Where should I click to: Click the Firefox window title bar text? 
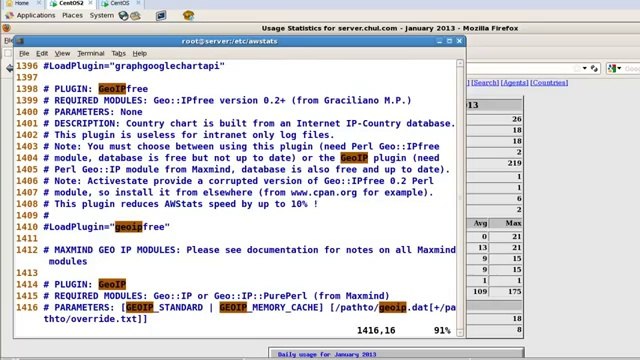pos(390,29)
